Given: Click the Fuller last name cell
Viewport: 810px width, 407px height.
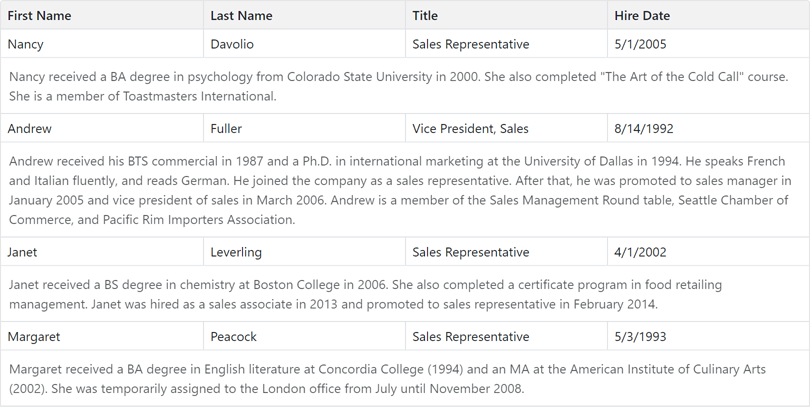Looking at the screenshot, I should pyautogui.click(x=226, y=129).
